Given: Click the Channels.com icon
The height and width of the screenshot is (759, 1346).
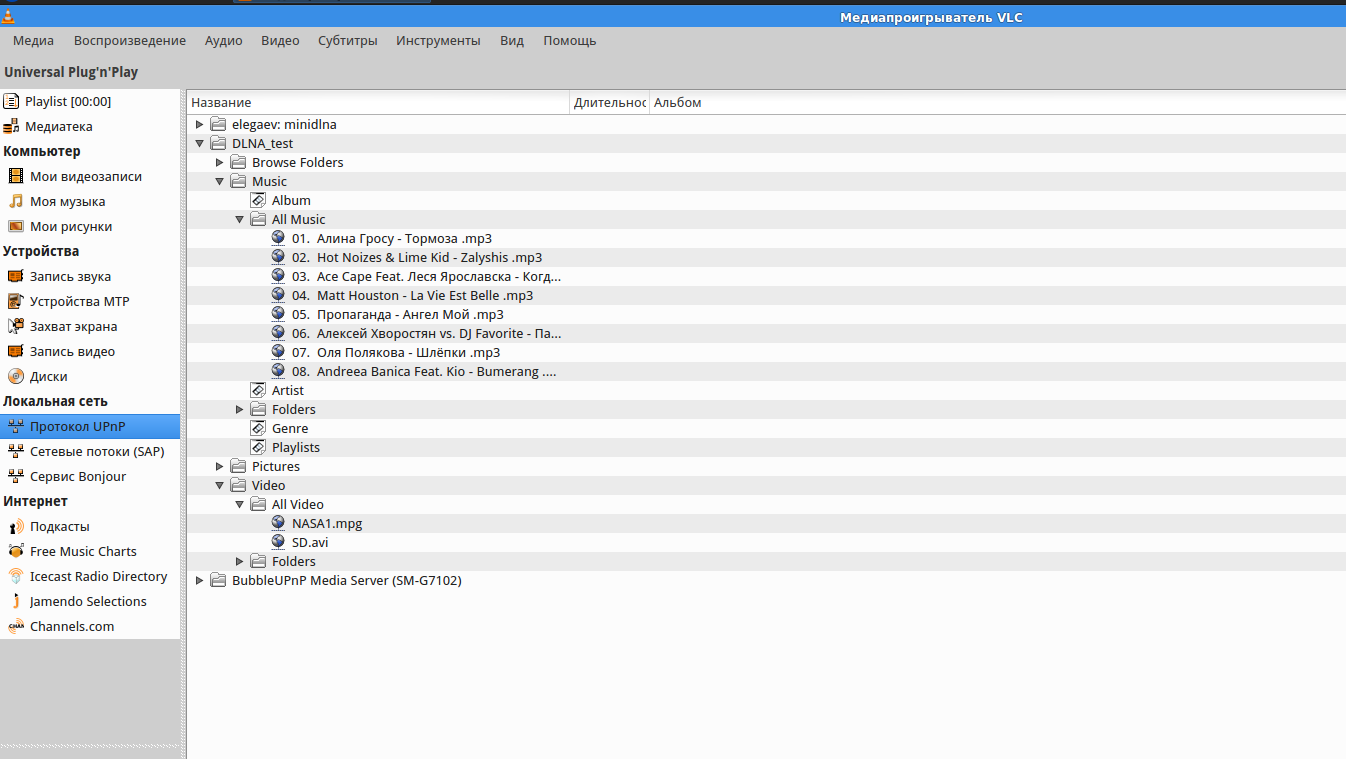Looking at the screenshot, I should click(x=15, y=626).
